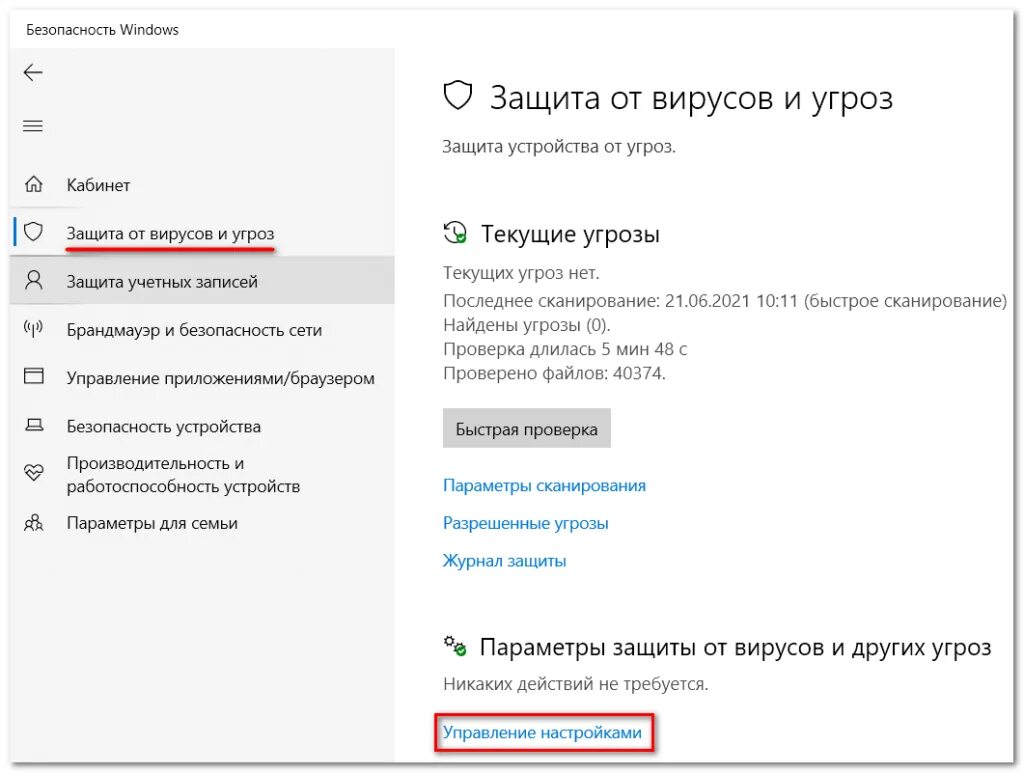The image size is (1024, 773).
Task: Click the page title Защита от вирусов и угроз
Action: [691, 98]
